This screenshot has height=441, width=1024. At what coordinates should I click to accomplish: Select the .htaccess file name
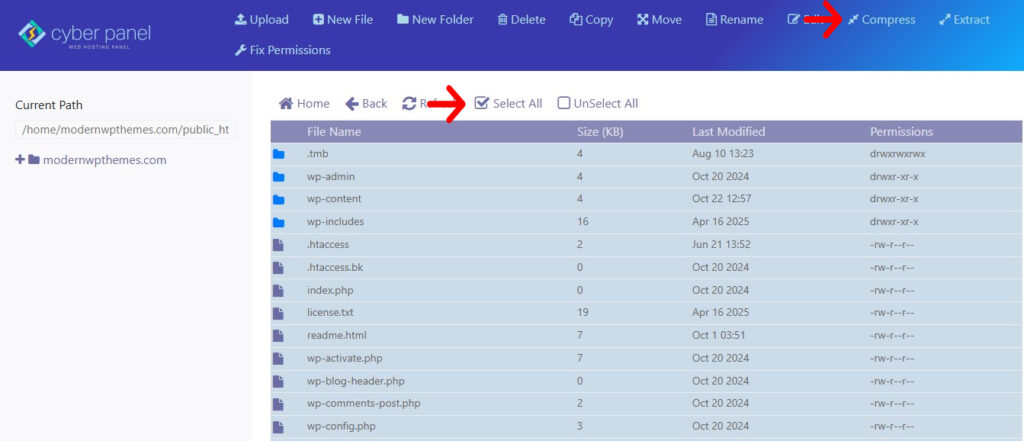click(x=328, y=244)
